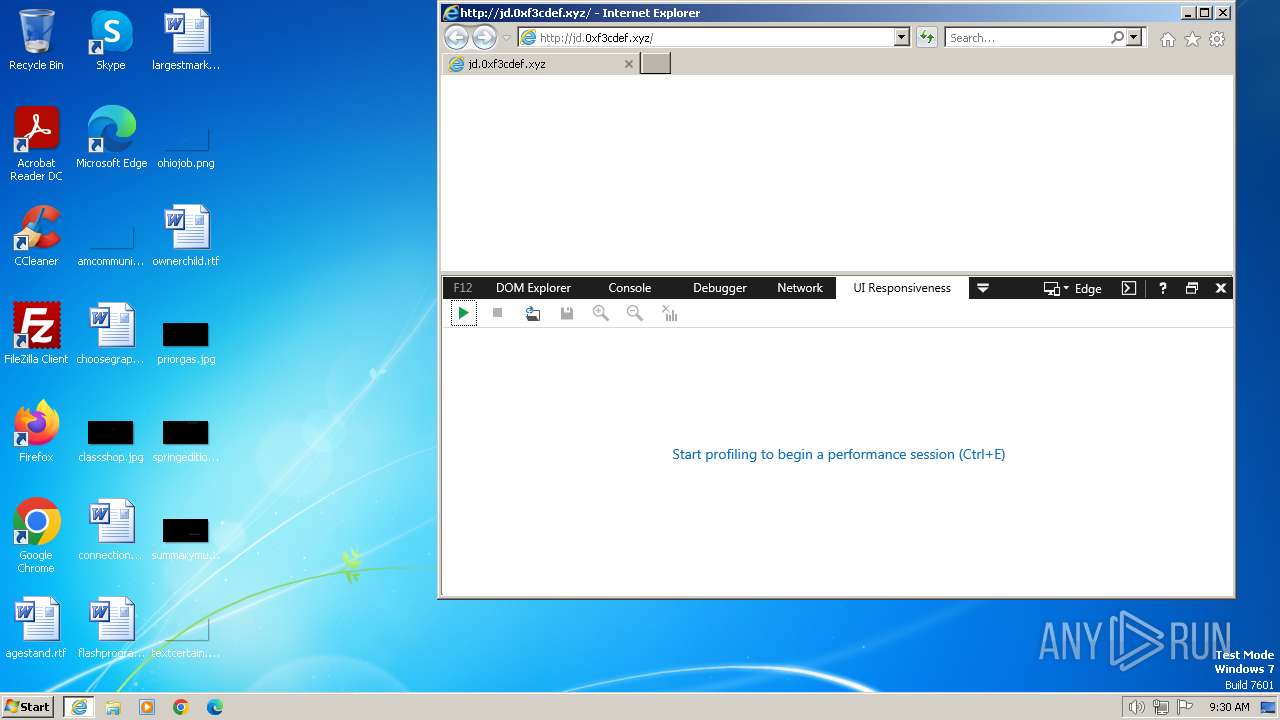Go to the IE home page icon

pyautogui.click(x=1167, y=39)
